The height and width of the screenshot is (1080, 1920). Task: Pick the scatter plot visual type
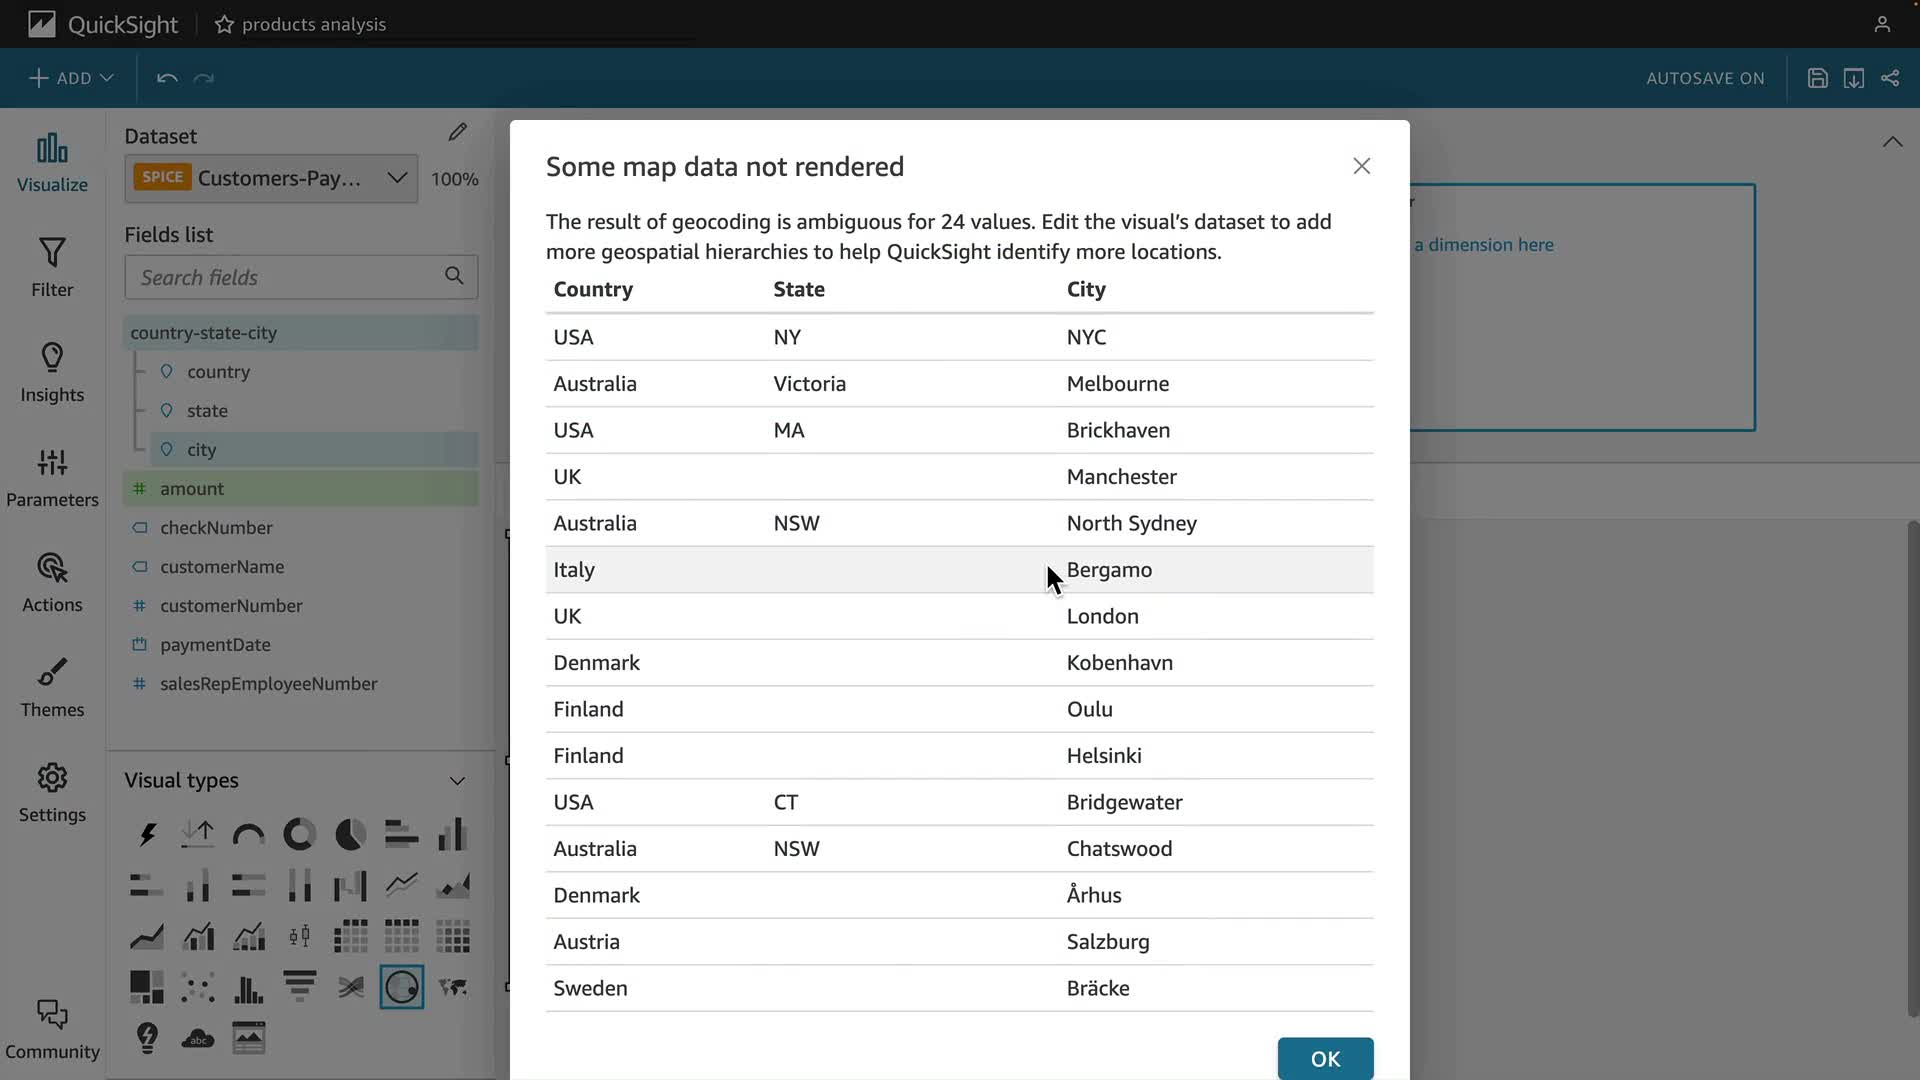(198, 987)
